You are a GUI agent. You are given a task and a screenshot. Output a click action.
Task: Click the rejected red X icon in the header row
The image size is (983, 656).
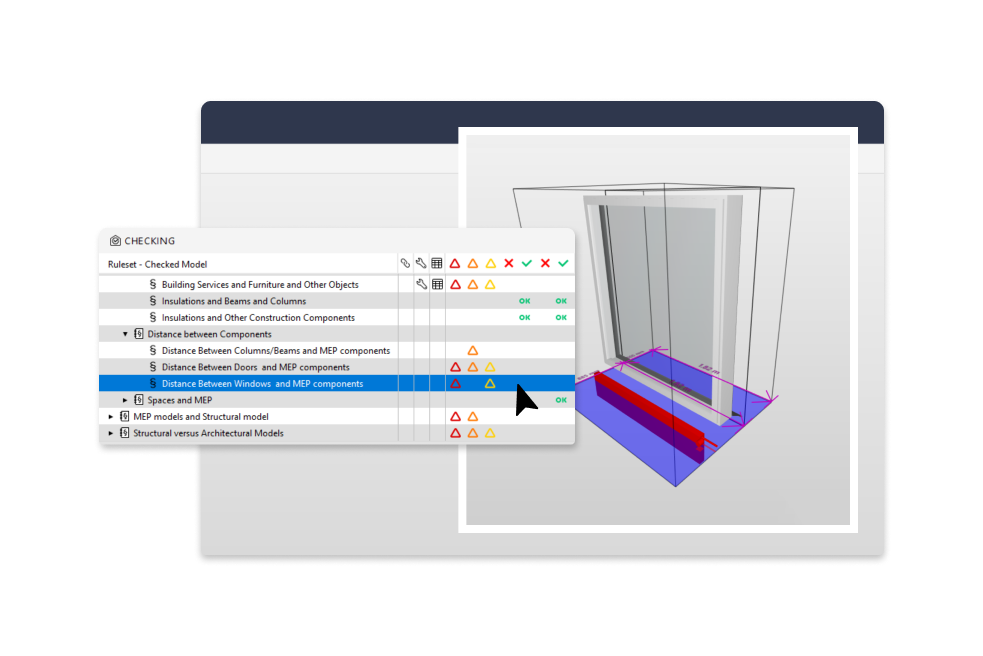click(x=508, y=263)
